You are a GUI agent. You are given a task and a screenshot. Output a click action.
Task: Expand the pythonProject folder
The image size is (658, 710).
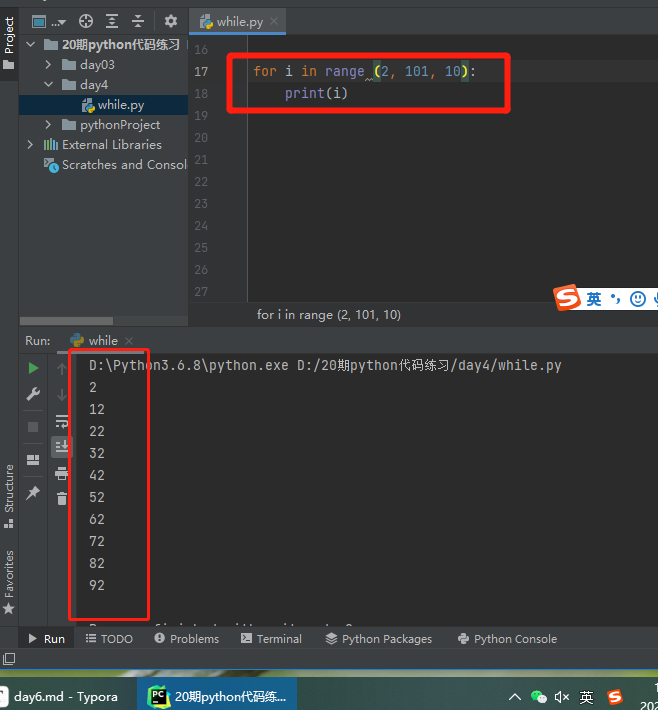pos(48,125)
